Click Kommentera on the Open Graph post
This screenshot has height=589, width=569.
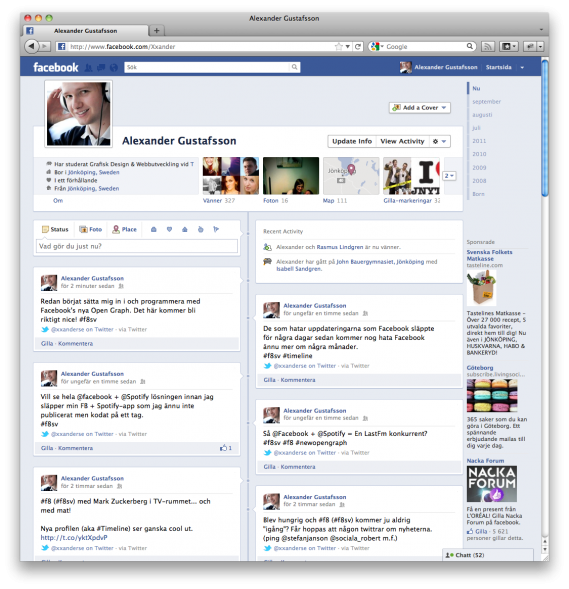(x=75, y=343)
